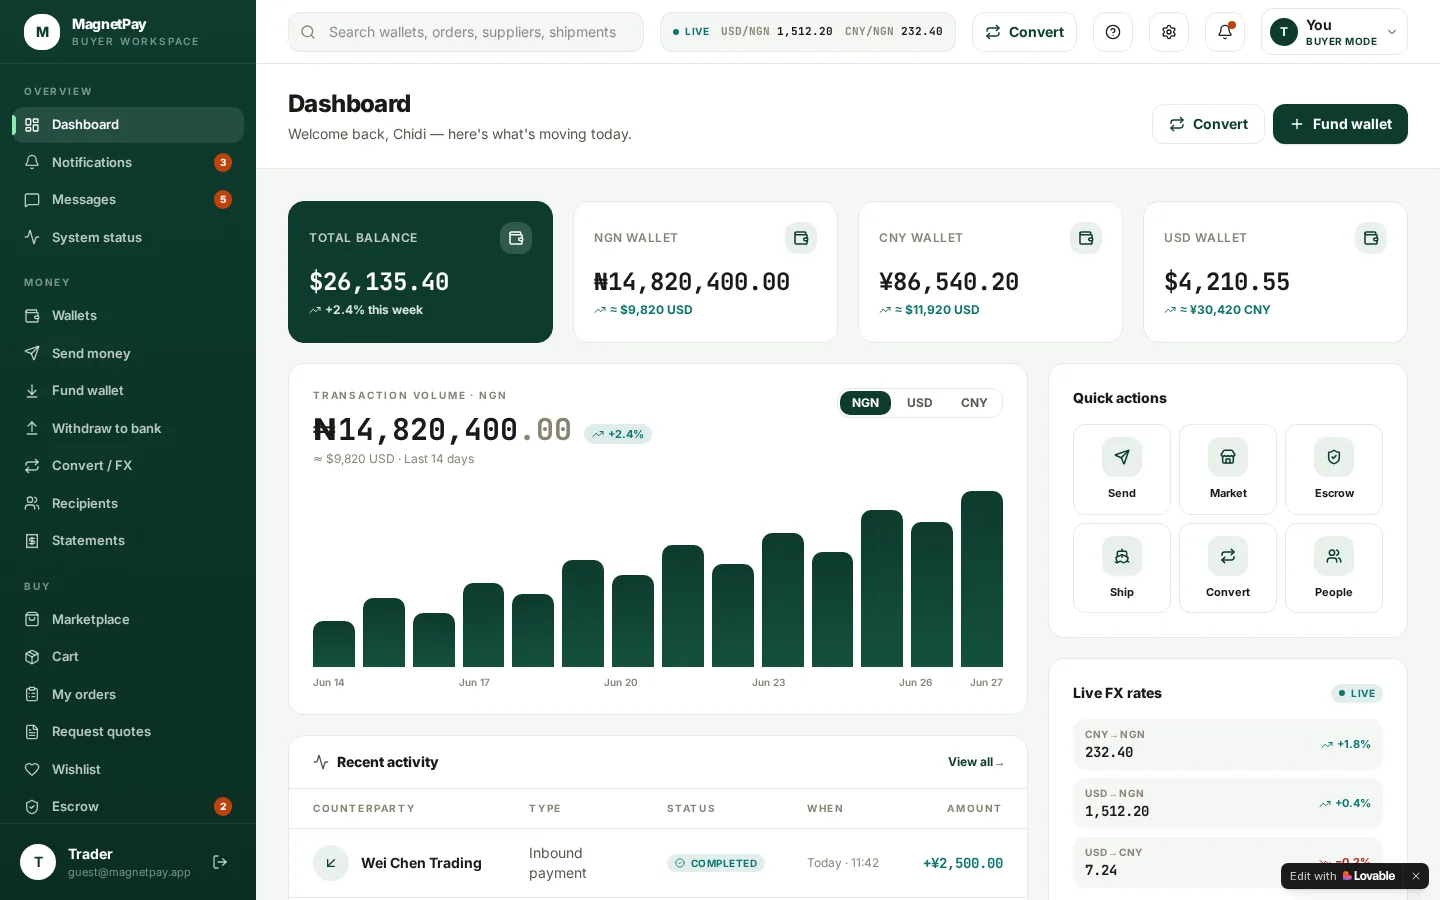Click the ≈ $11,920 USD conversion text

pos(937,310)
